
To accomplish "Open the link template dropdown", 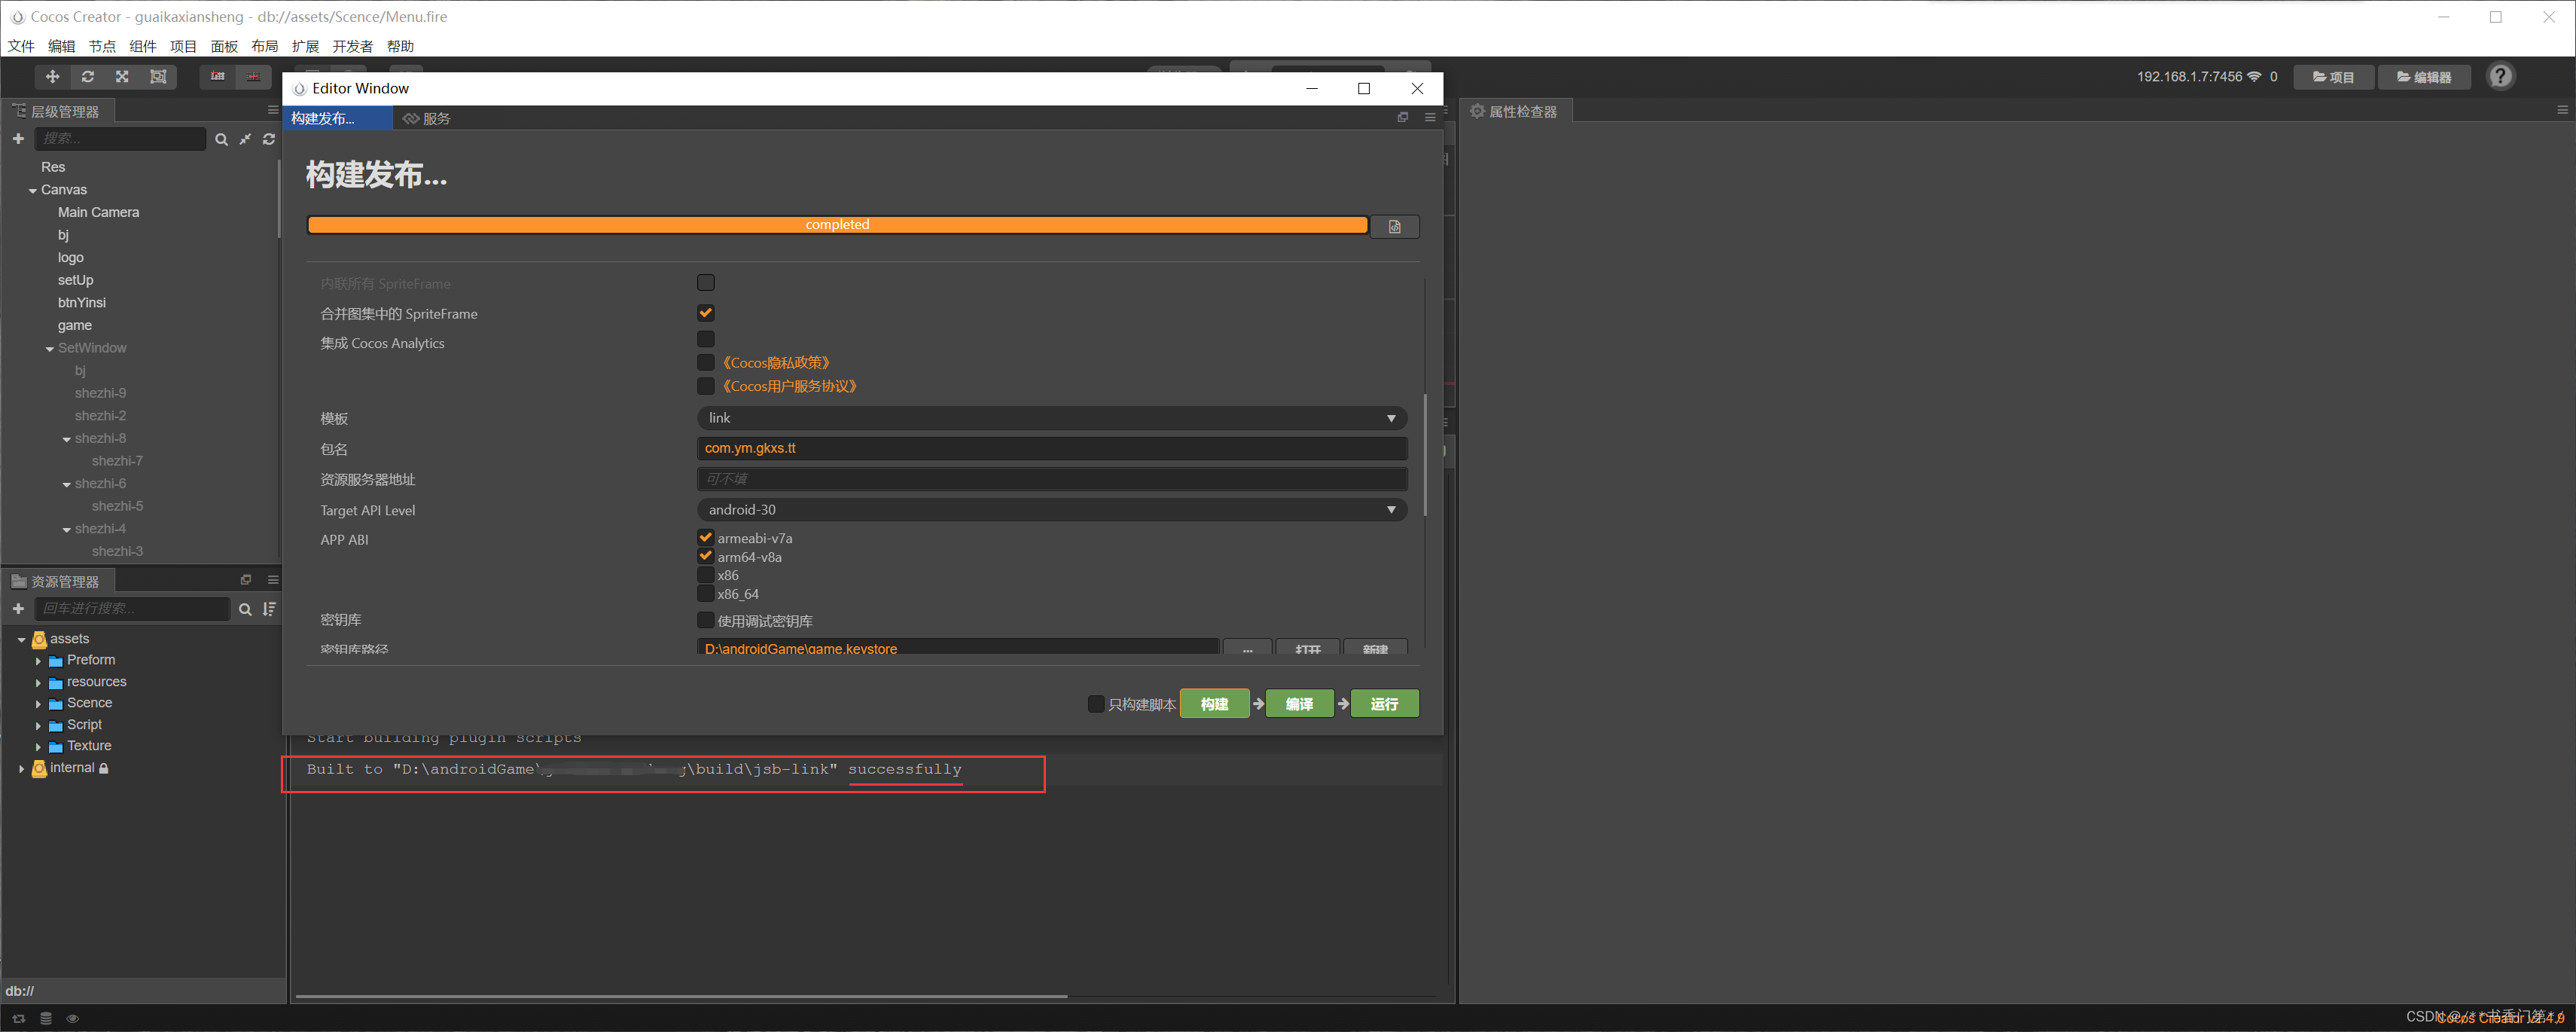I will pos(1051,418).
